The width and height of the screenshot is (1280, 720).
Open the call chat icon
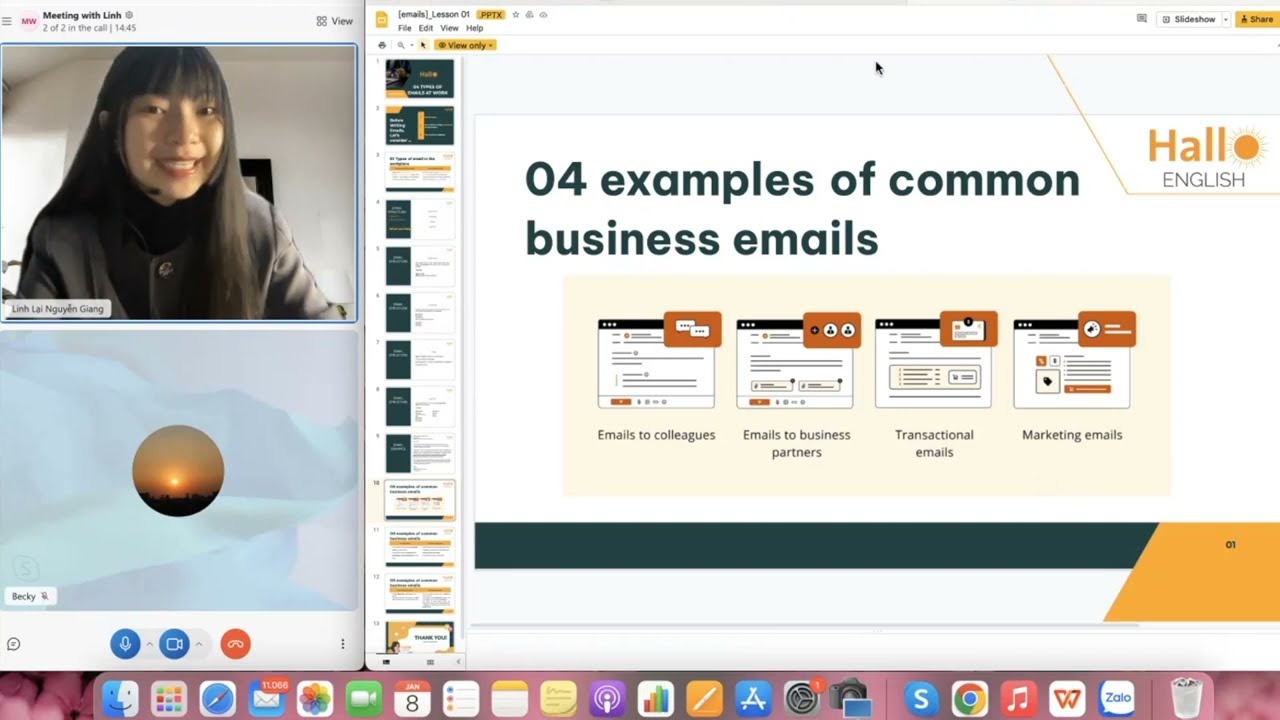pyautogui.click(x=14, y=644)
